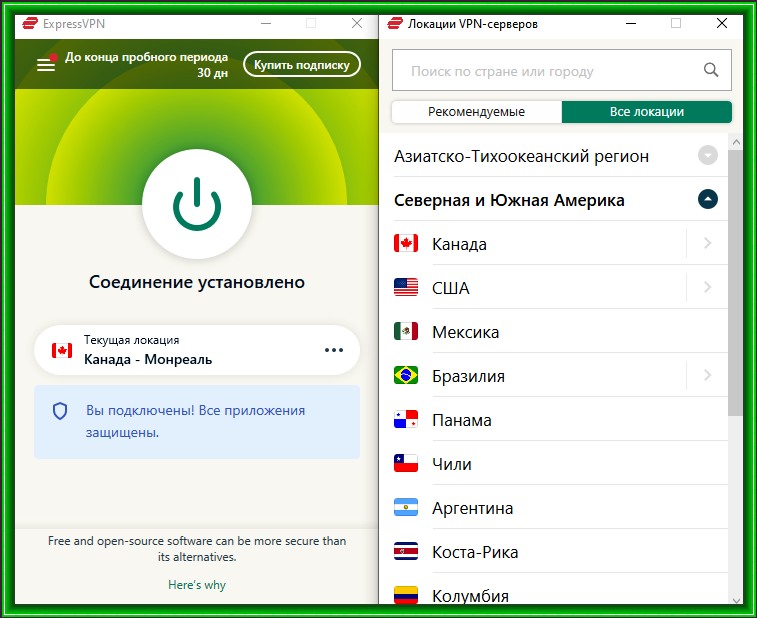This screenshot has width=757, height=618.
Task: Close the ExpressVPN main window
Action: coord(357,23)
